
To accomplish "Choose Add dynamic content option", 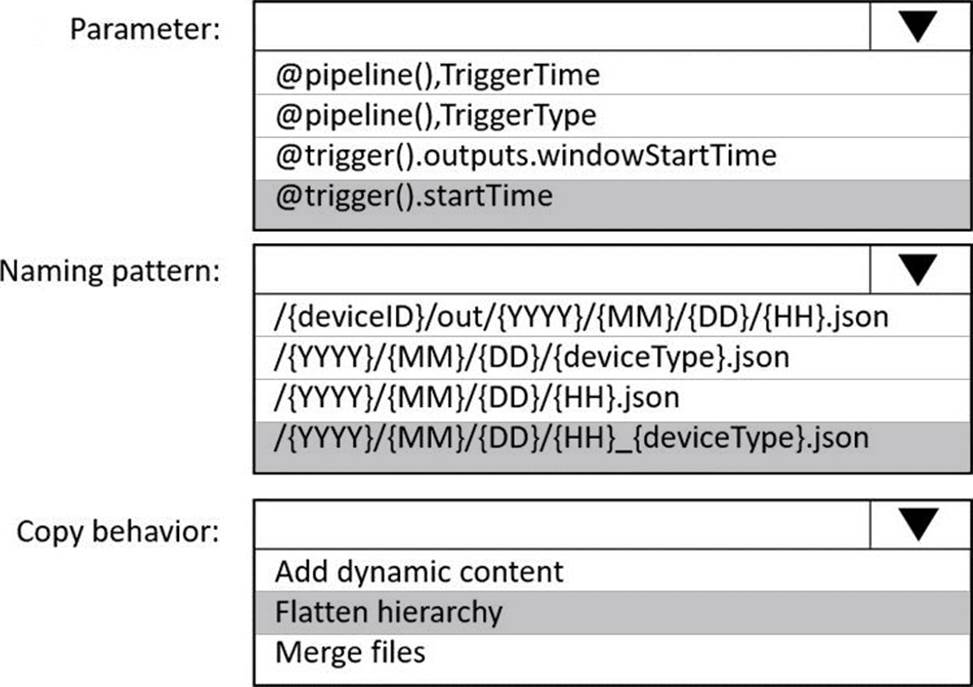I will pos(419,571).
